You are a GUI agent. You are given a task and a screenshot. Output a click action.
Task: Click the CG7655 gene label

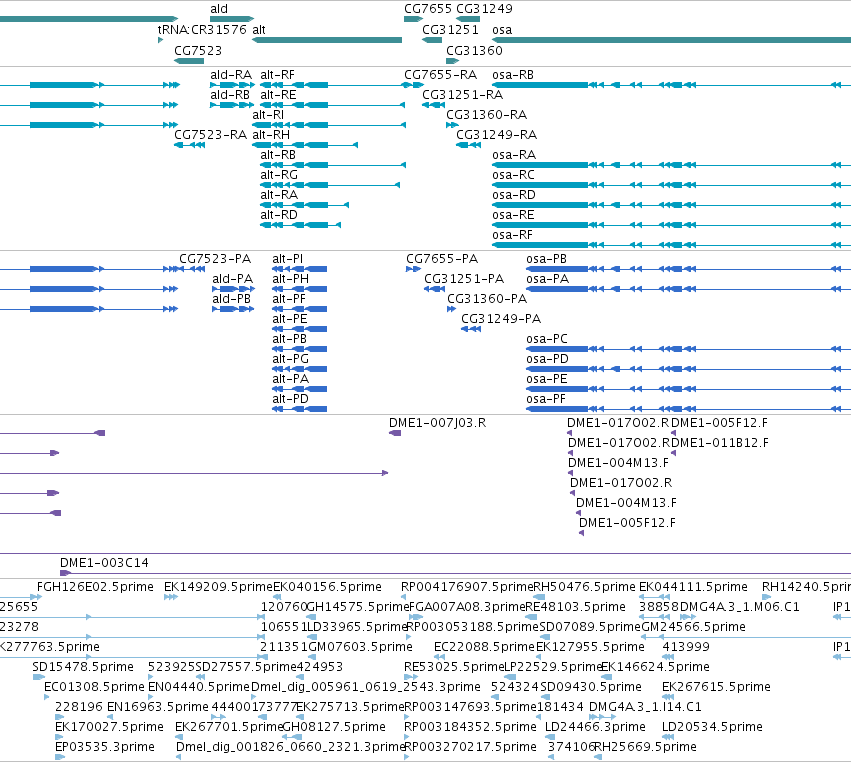(428, 9)
